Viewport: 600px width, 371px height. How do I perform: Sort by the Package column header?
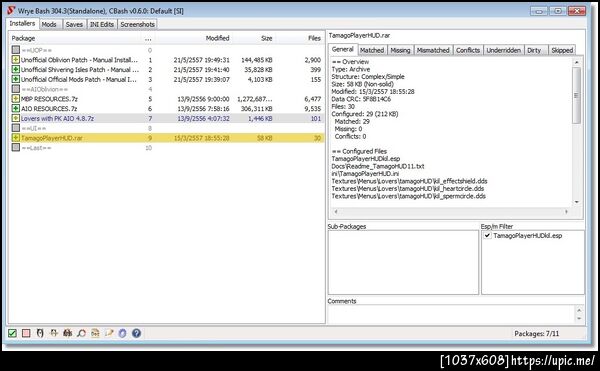click(75, 38)
